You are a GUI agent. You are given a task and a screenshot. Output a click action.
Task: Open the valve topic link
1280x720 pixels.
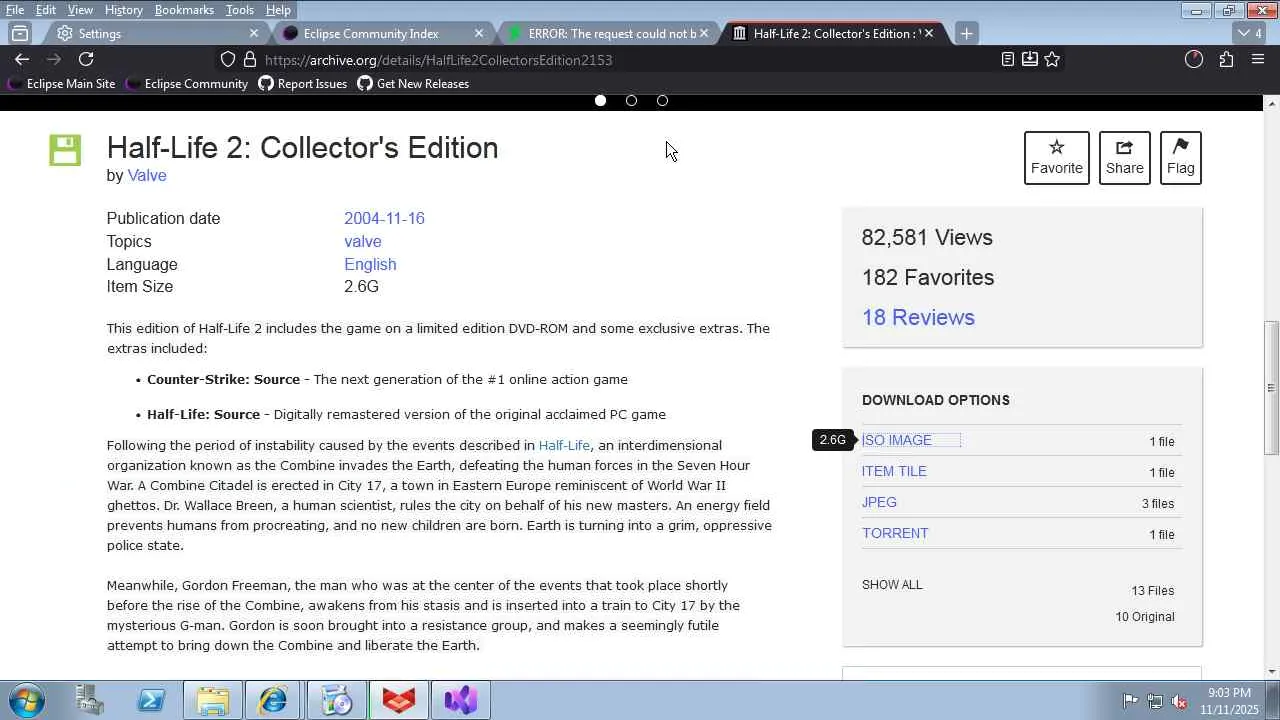(363, 242)
